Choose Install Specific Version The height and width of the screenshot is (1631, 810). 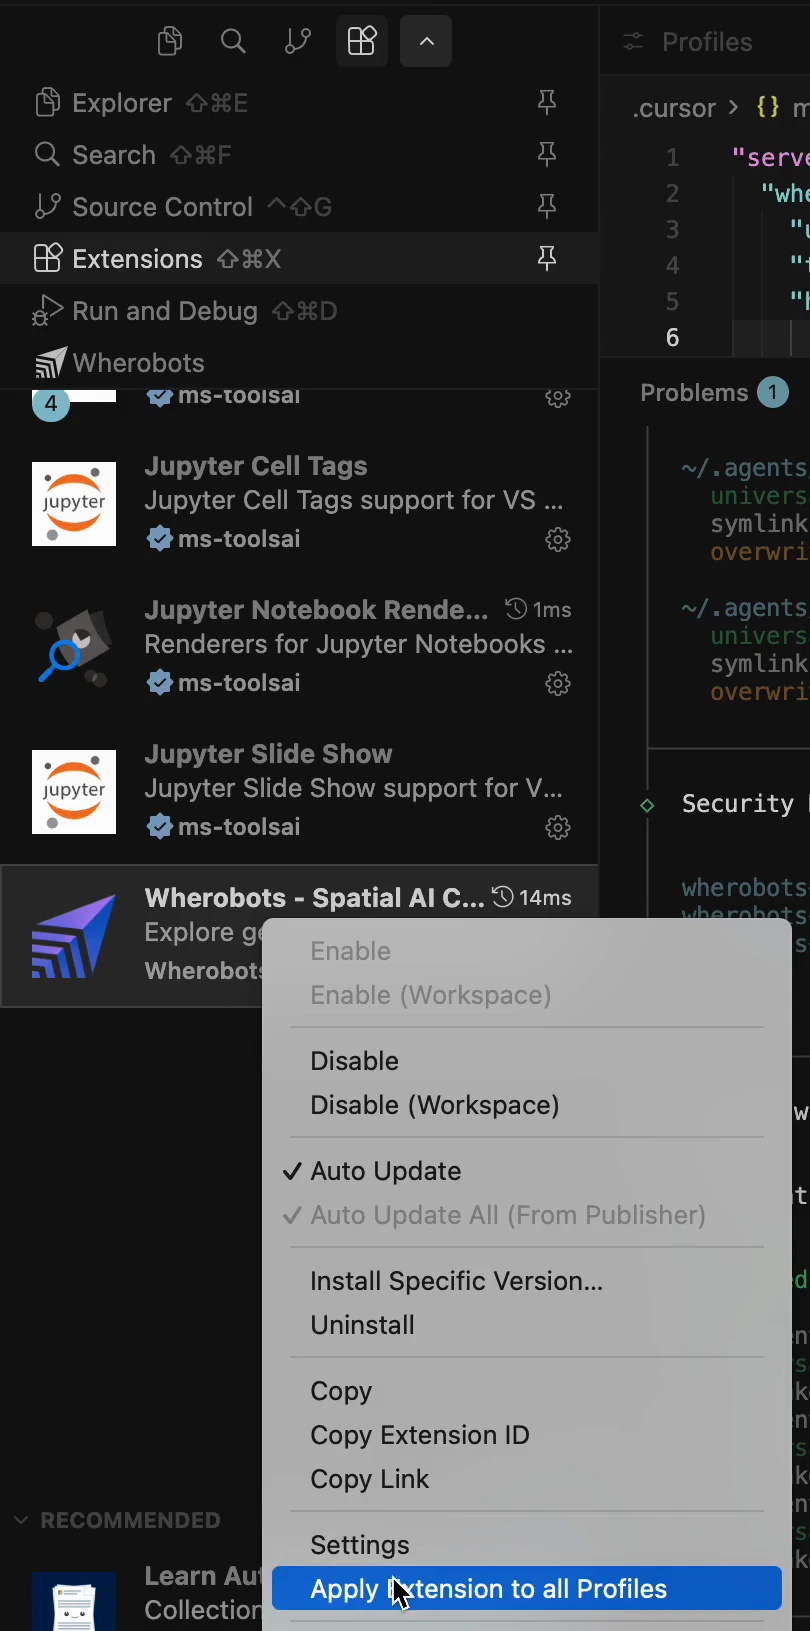click(456, 1280)
